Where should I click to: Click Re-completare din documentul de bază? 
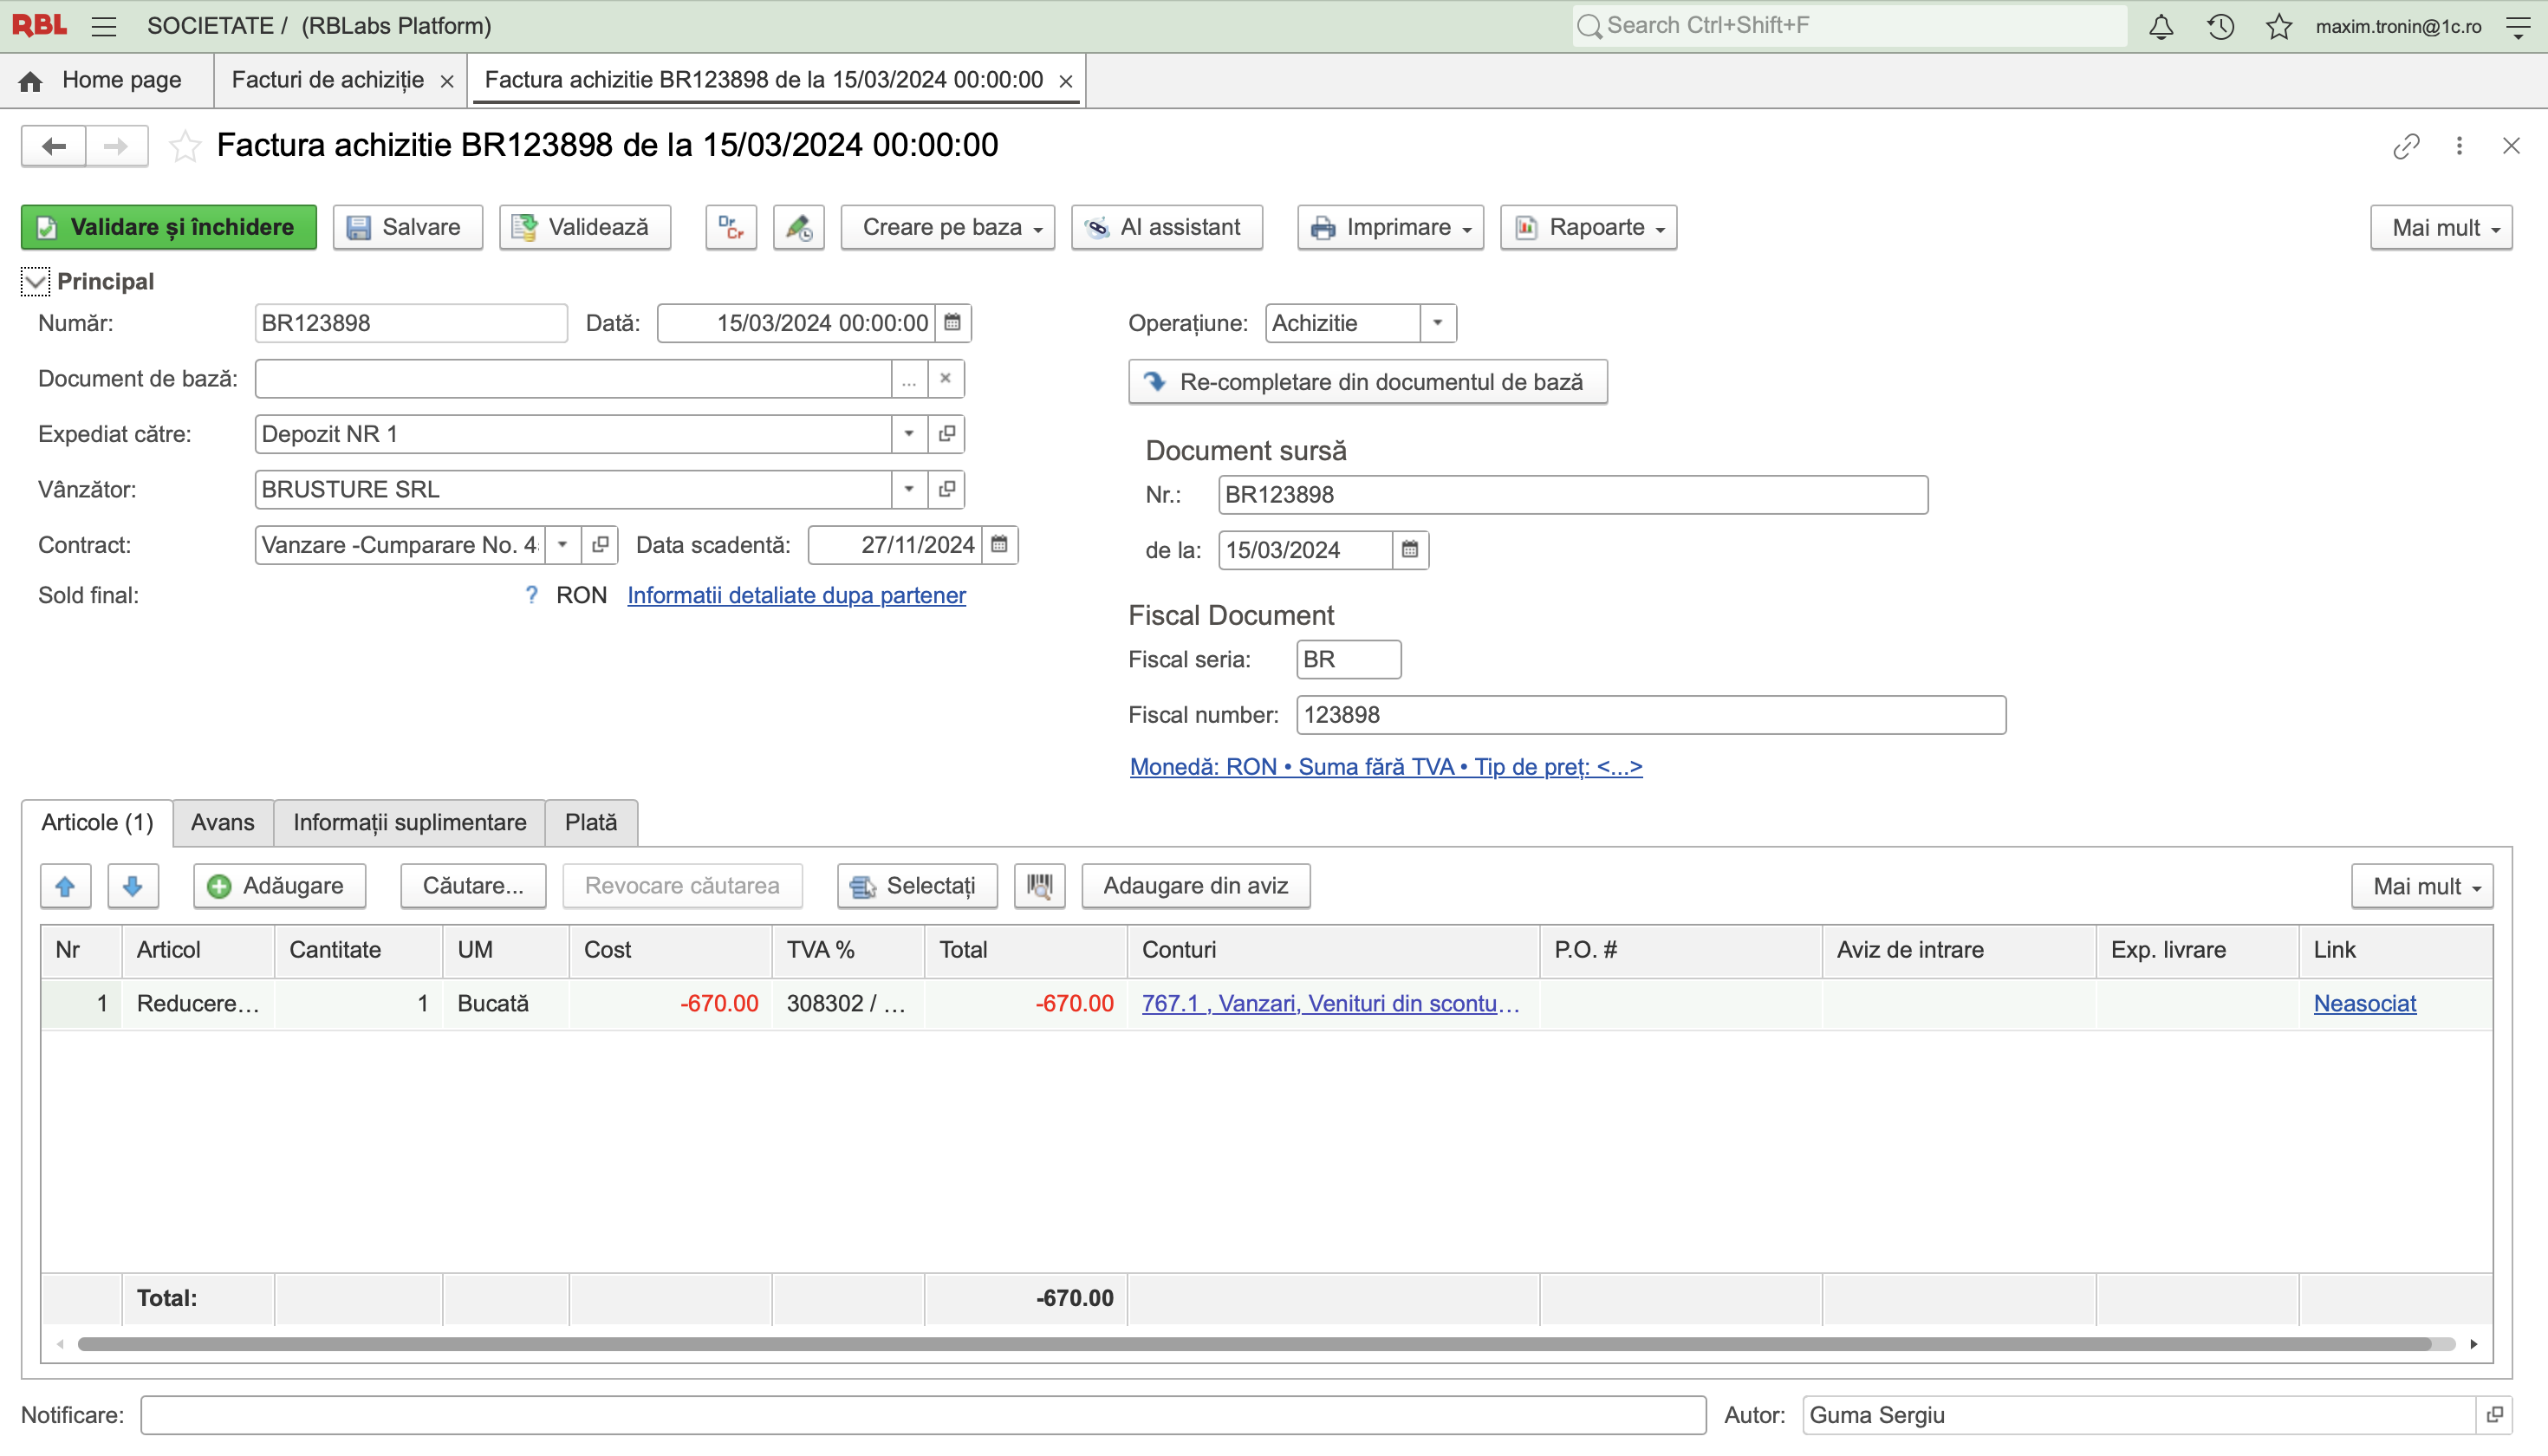pyautogui.click(x=1368, y=382)
